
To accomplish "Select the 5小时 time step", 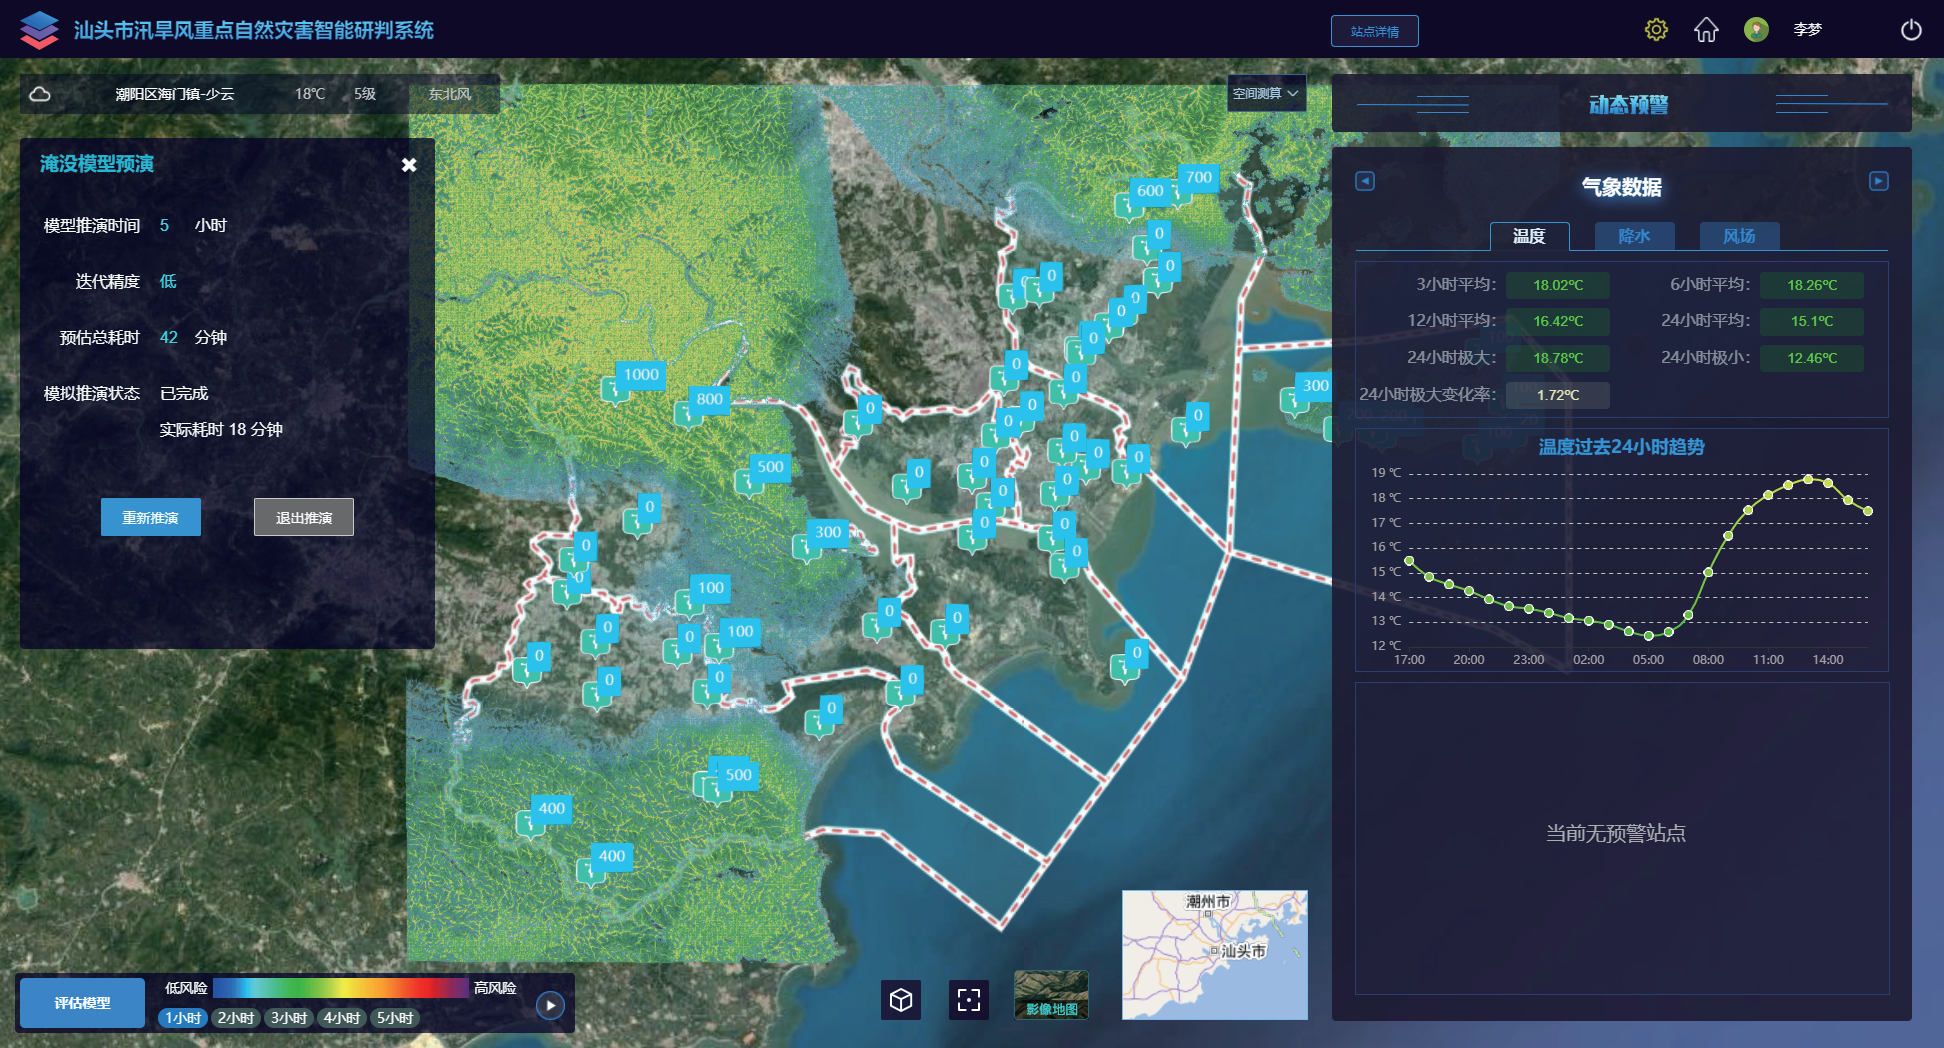I will [x=395, y=1018].
